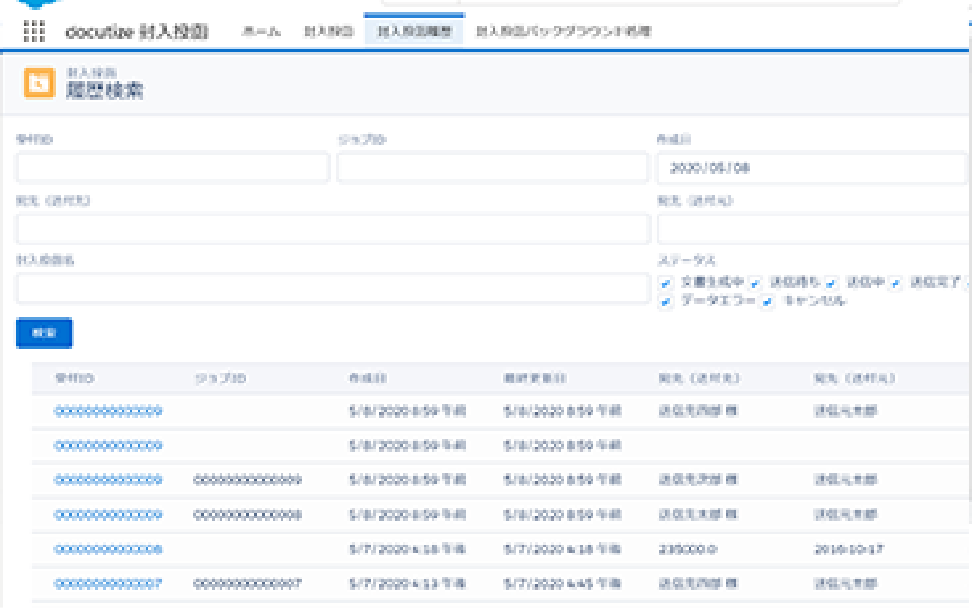The image size is (972, 608).
Task: Click the fifth column header 宛先（送付先）
Action: 699,378
